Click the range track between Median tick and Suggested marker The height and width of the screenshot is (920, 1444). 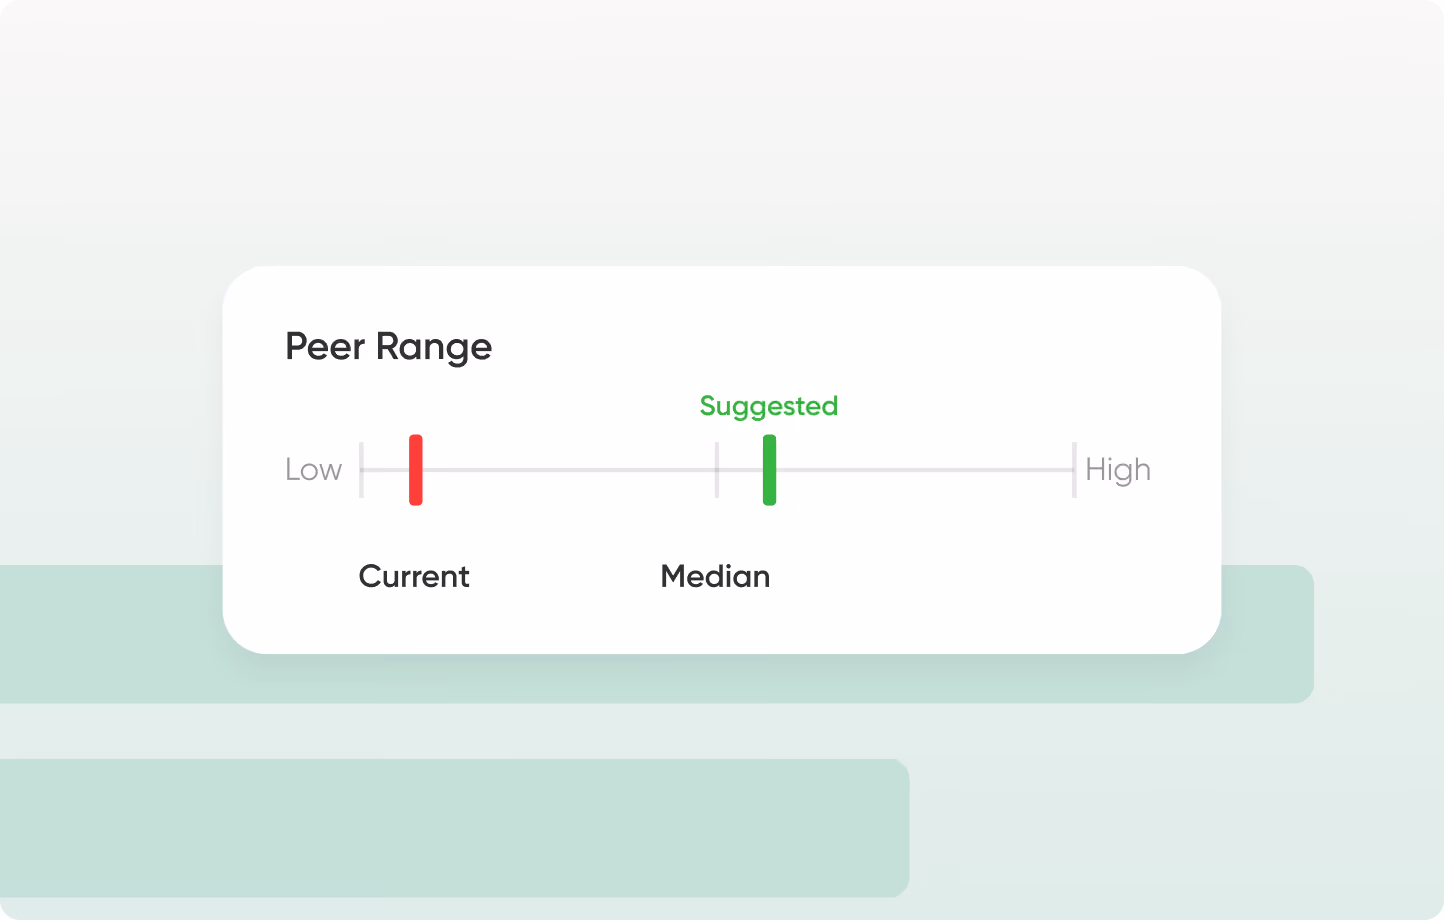coord(741,470)
